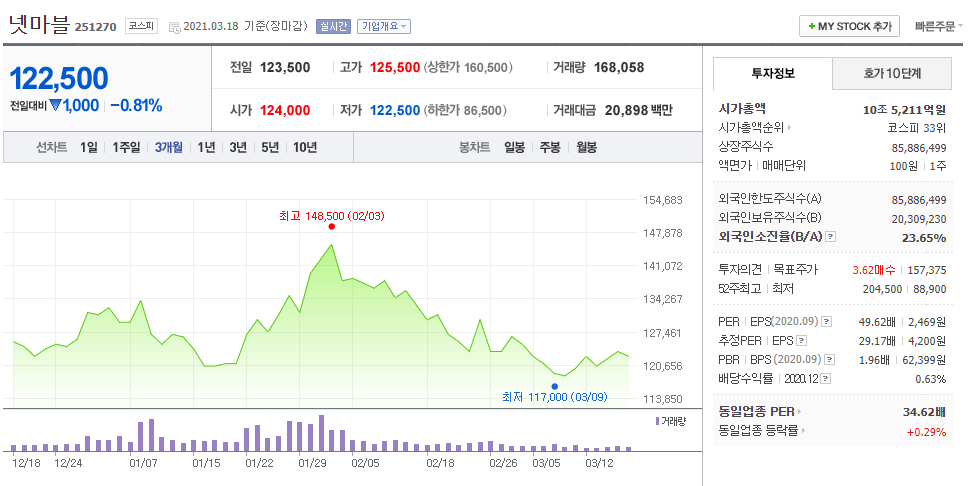Screen dimensions: 974x486
Task: Click the -0.81% change percentage
Action: [x=136, y=106]
